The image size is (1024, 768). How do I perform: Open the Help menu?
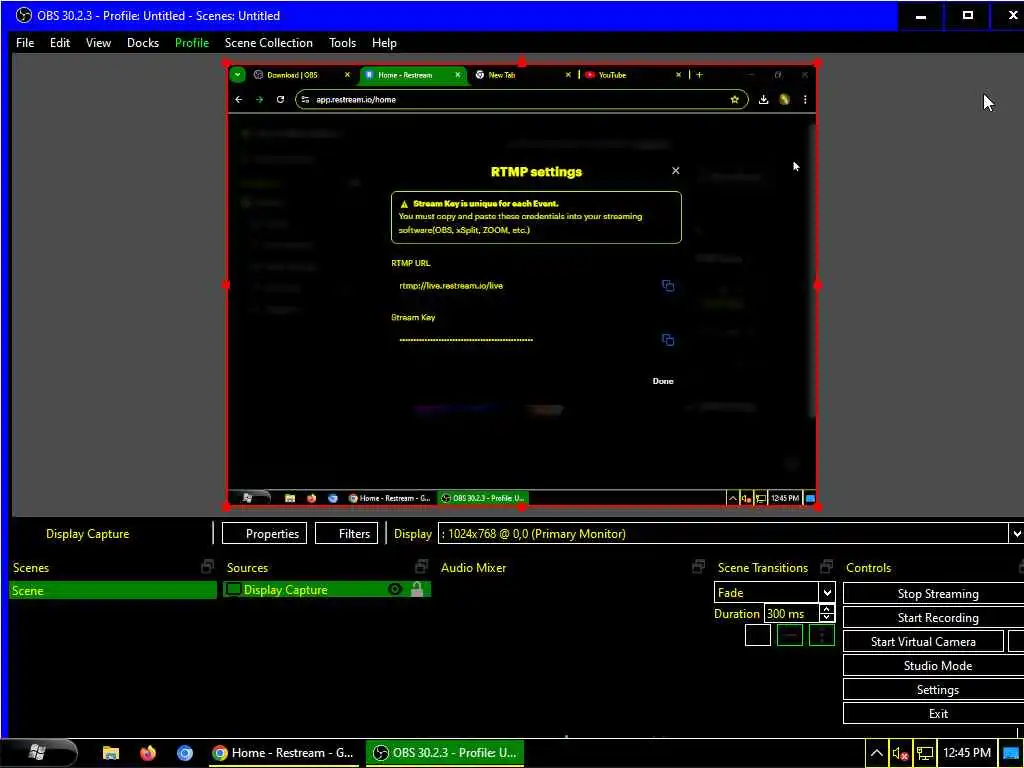[x=384, y=42]
